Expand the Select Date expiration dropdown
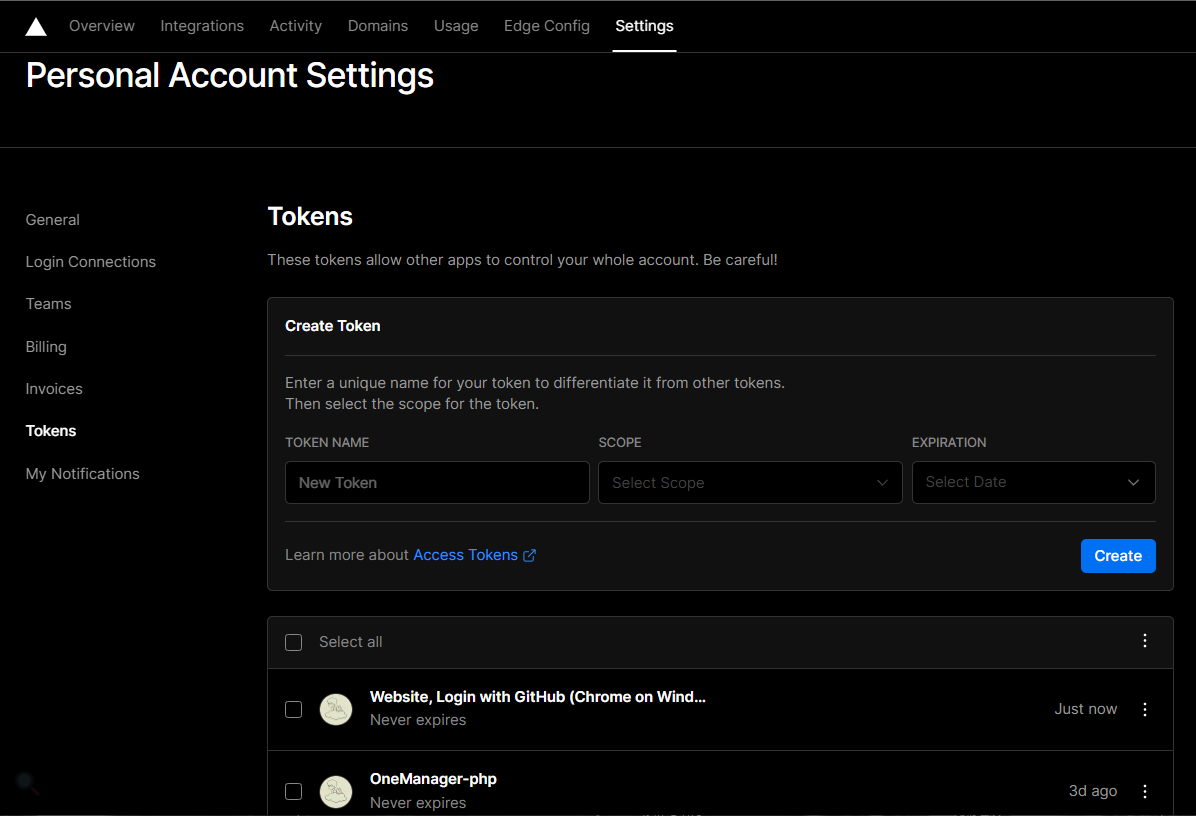Screen dimensions: 1196x816 pyautogui.click(x=1033, y=482)
